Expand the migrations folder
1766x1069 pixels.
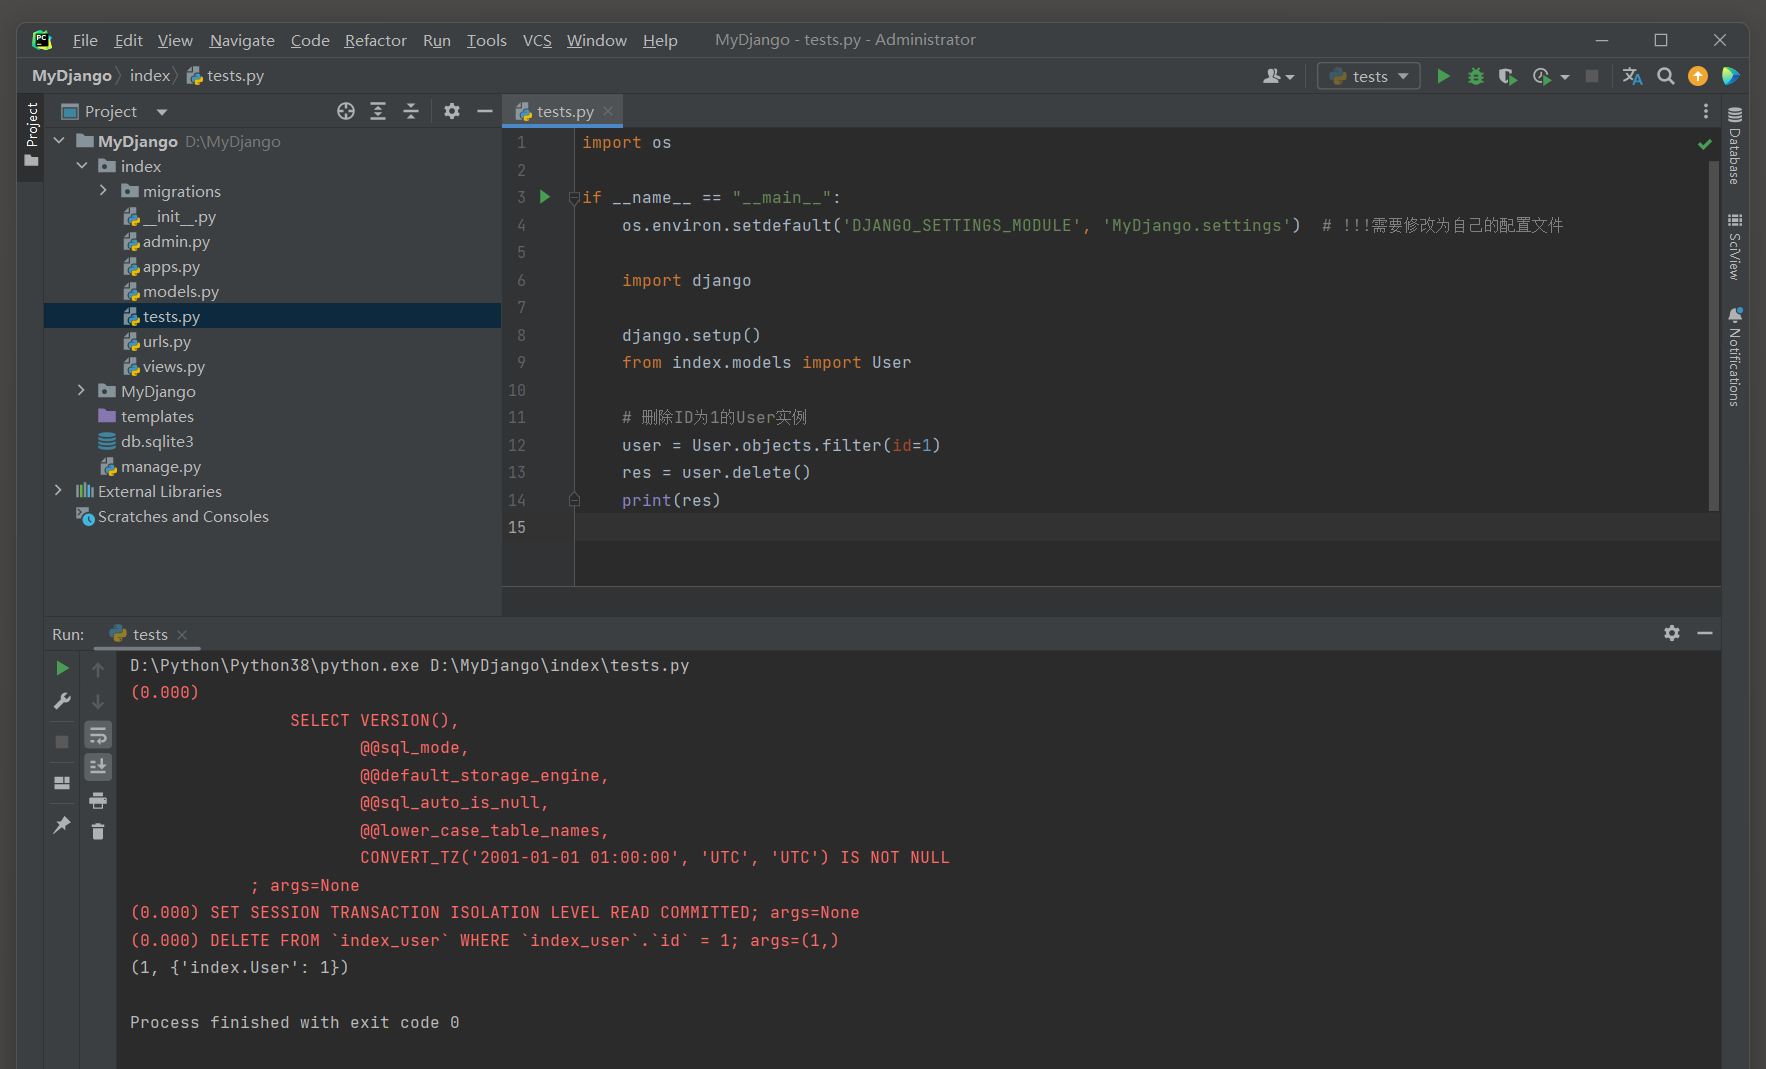(103, 191)
